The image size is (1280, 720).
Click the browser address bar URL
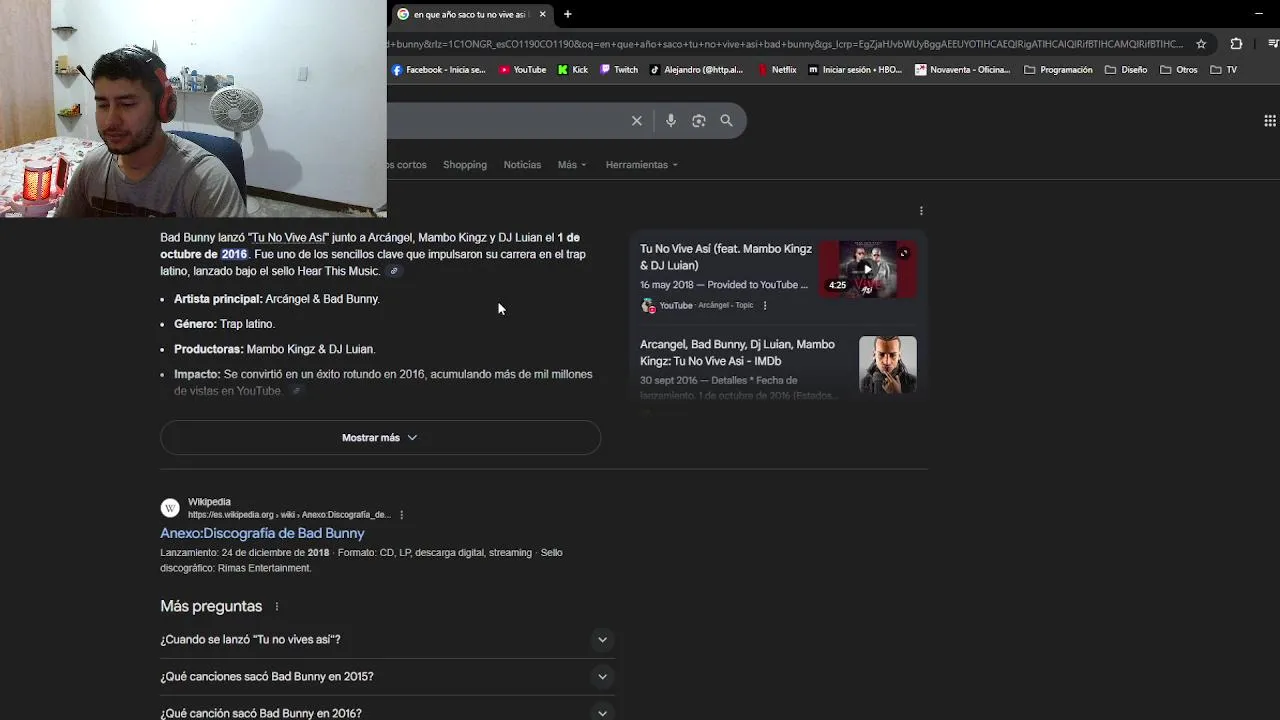(x=785, y=44)
